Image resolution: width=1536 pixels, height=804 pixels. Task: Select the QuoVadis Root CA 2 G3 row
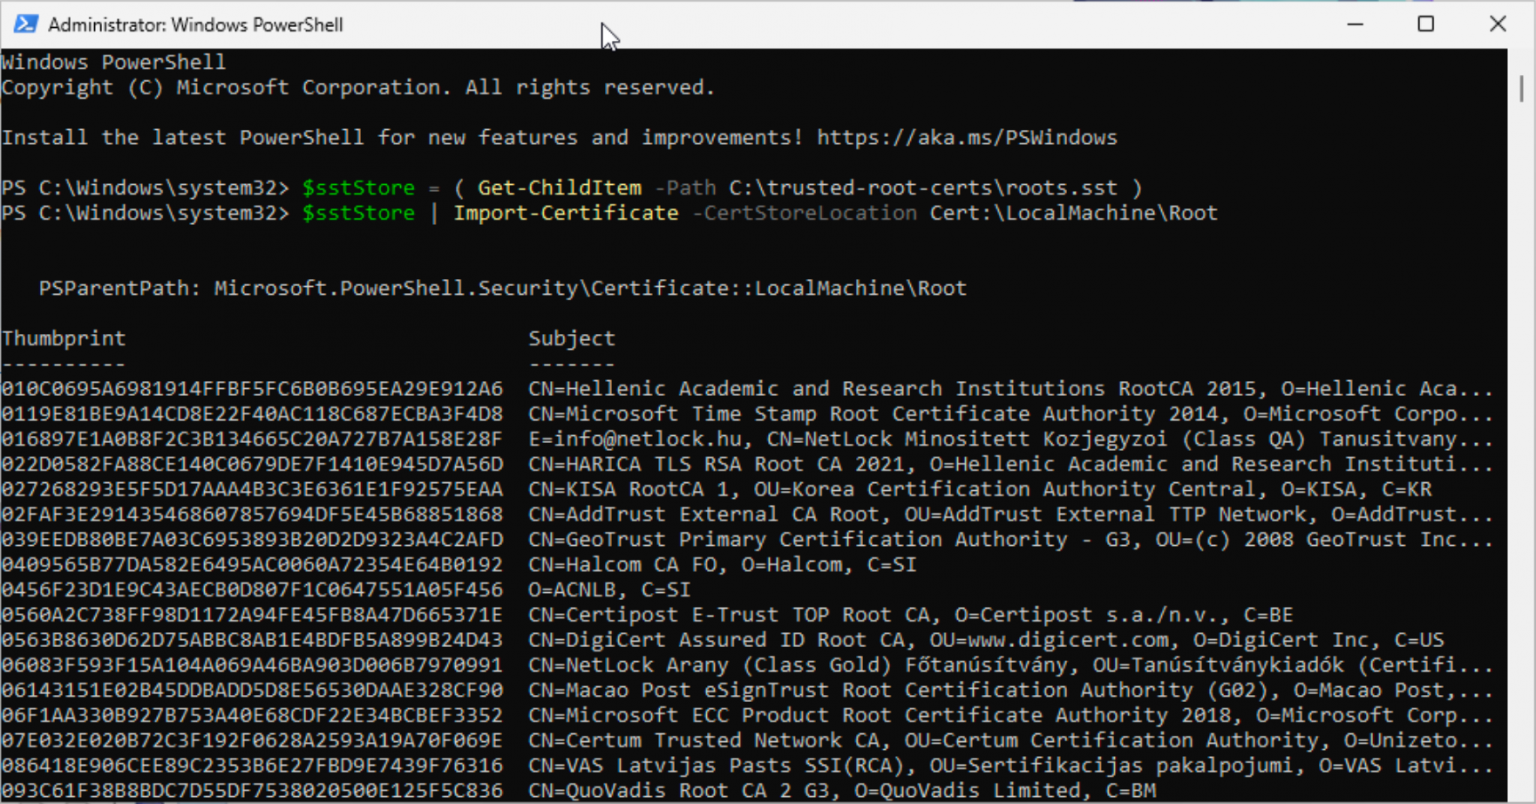click(700, 789)
